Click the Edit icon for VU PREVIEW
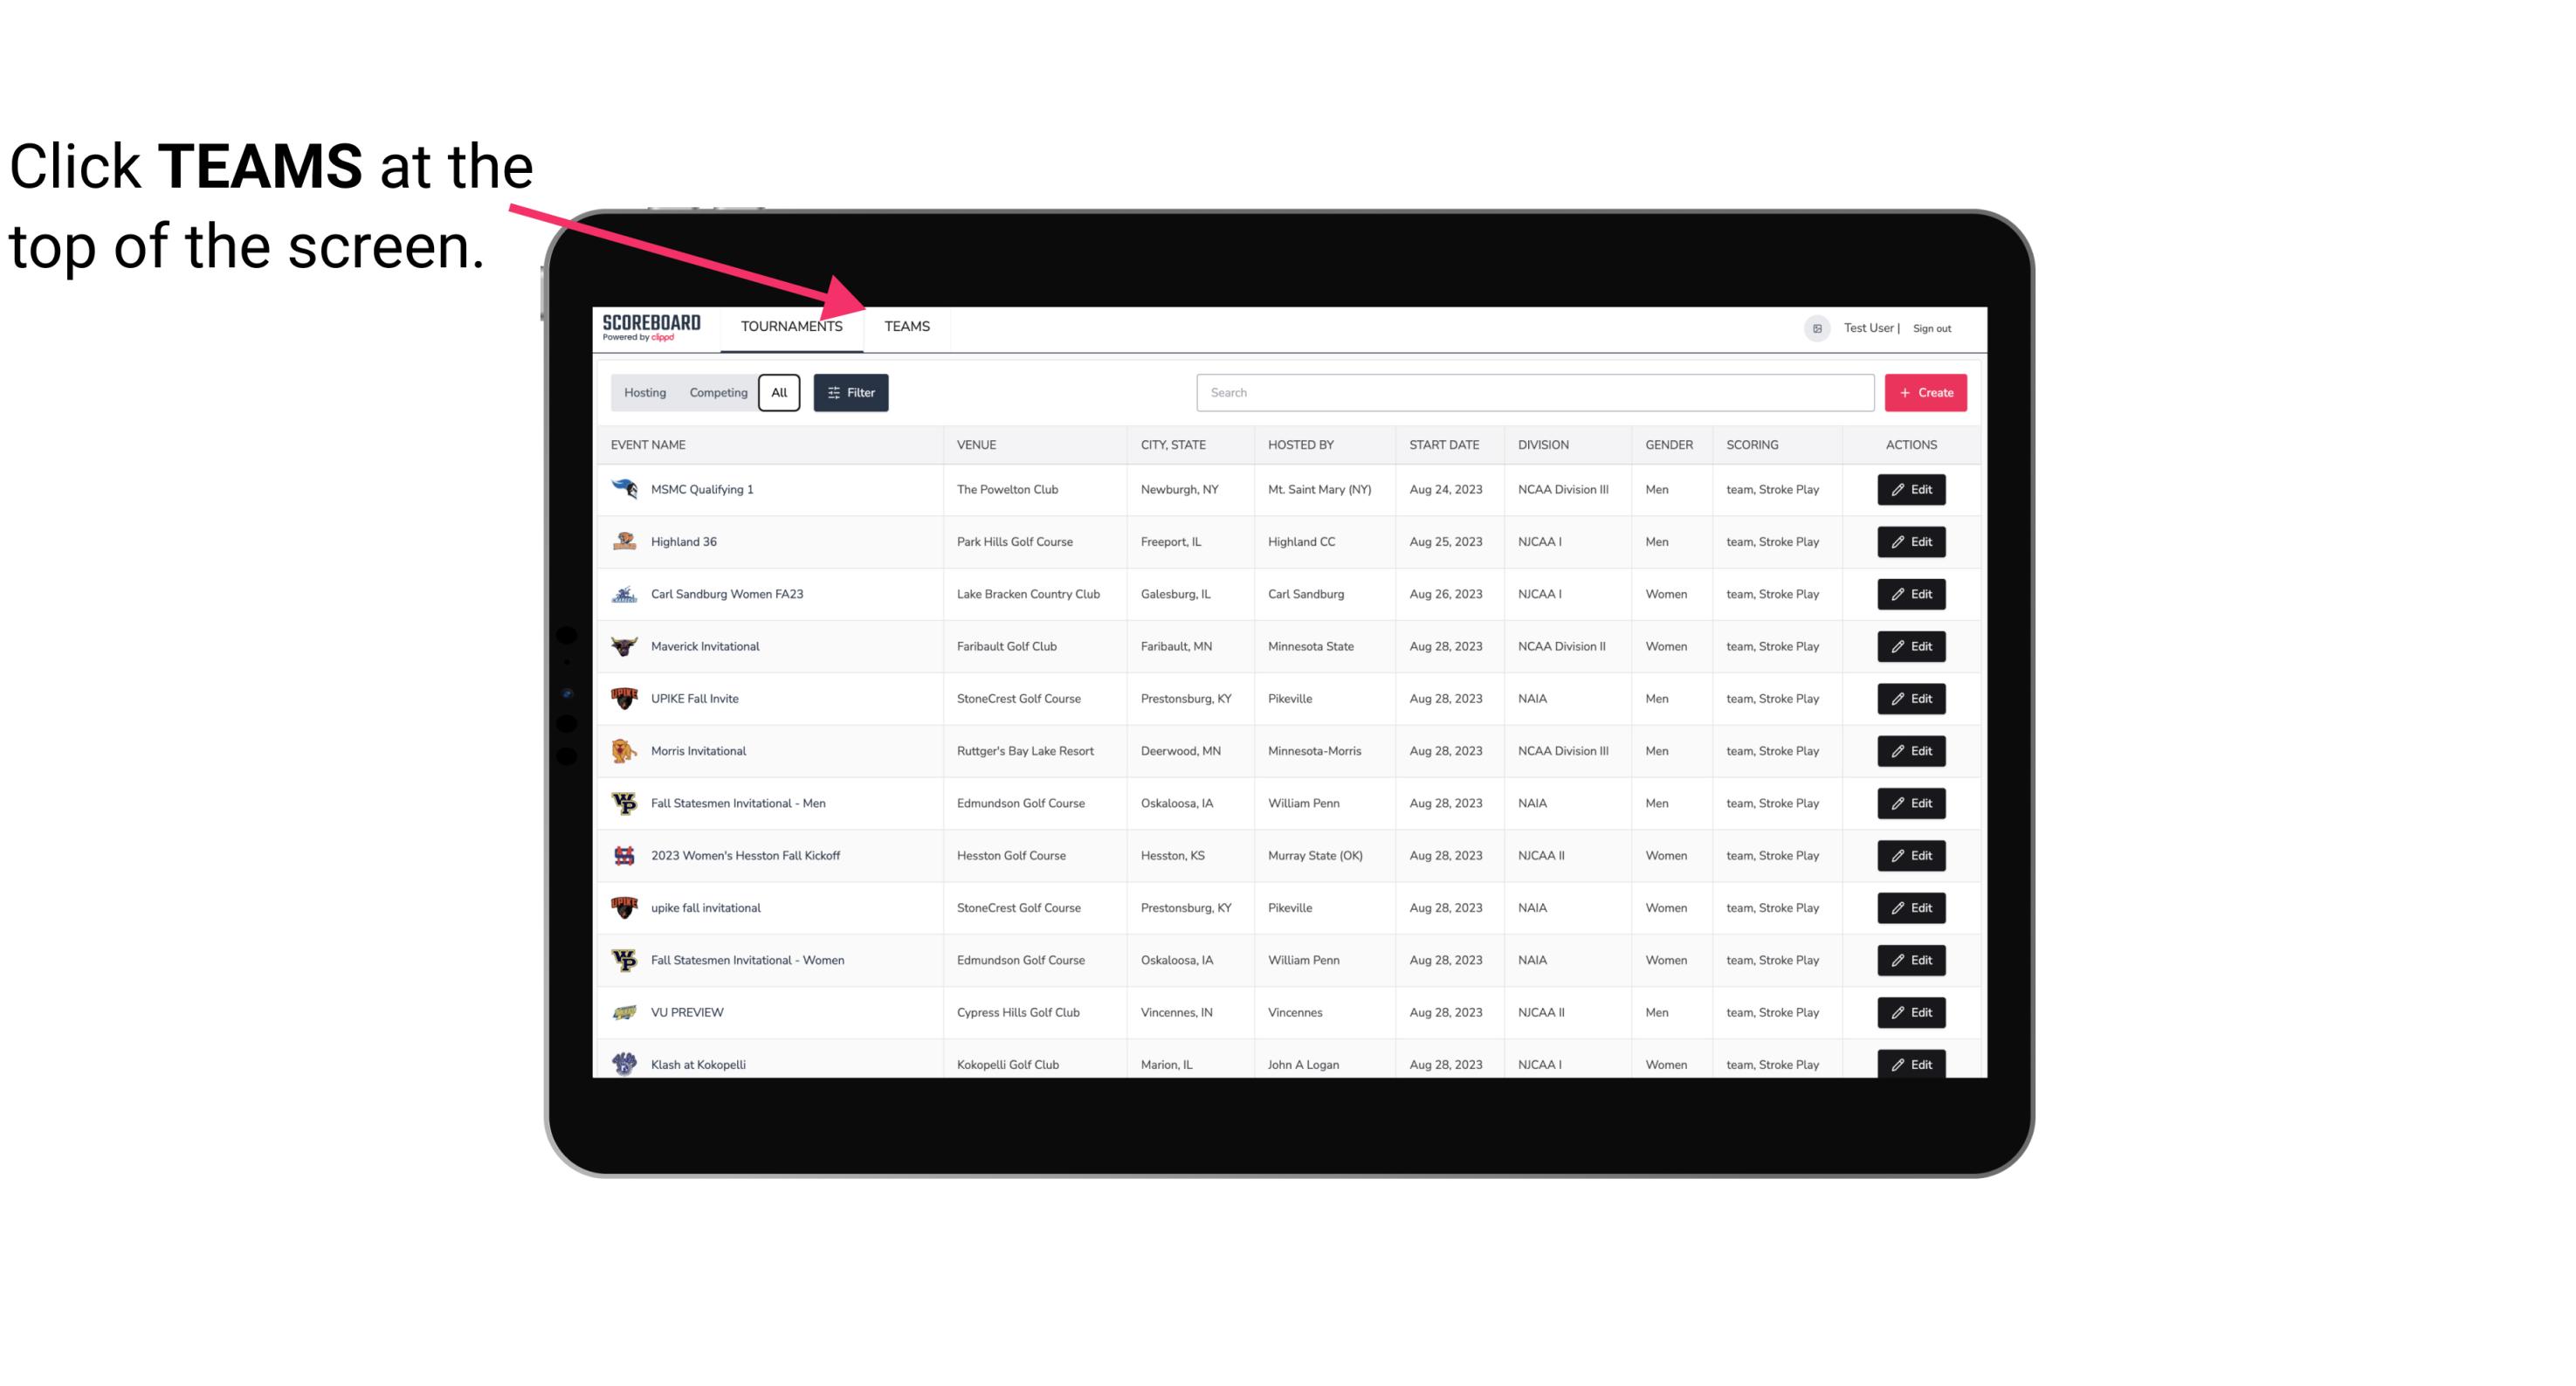Viewport: 2576px width, 1386px height. 1912,1010
